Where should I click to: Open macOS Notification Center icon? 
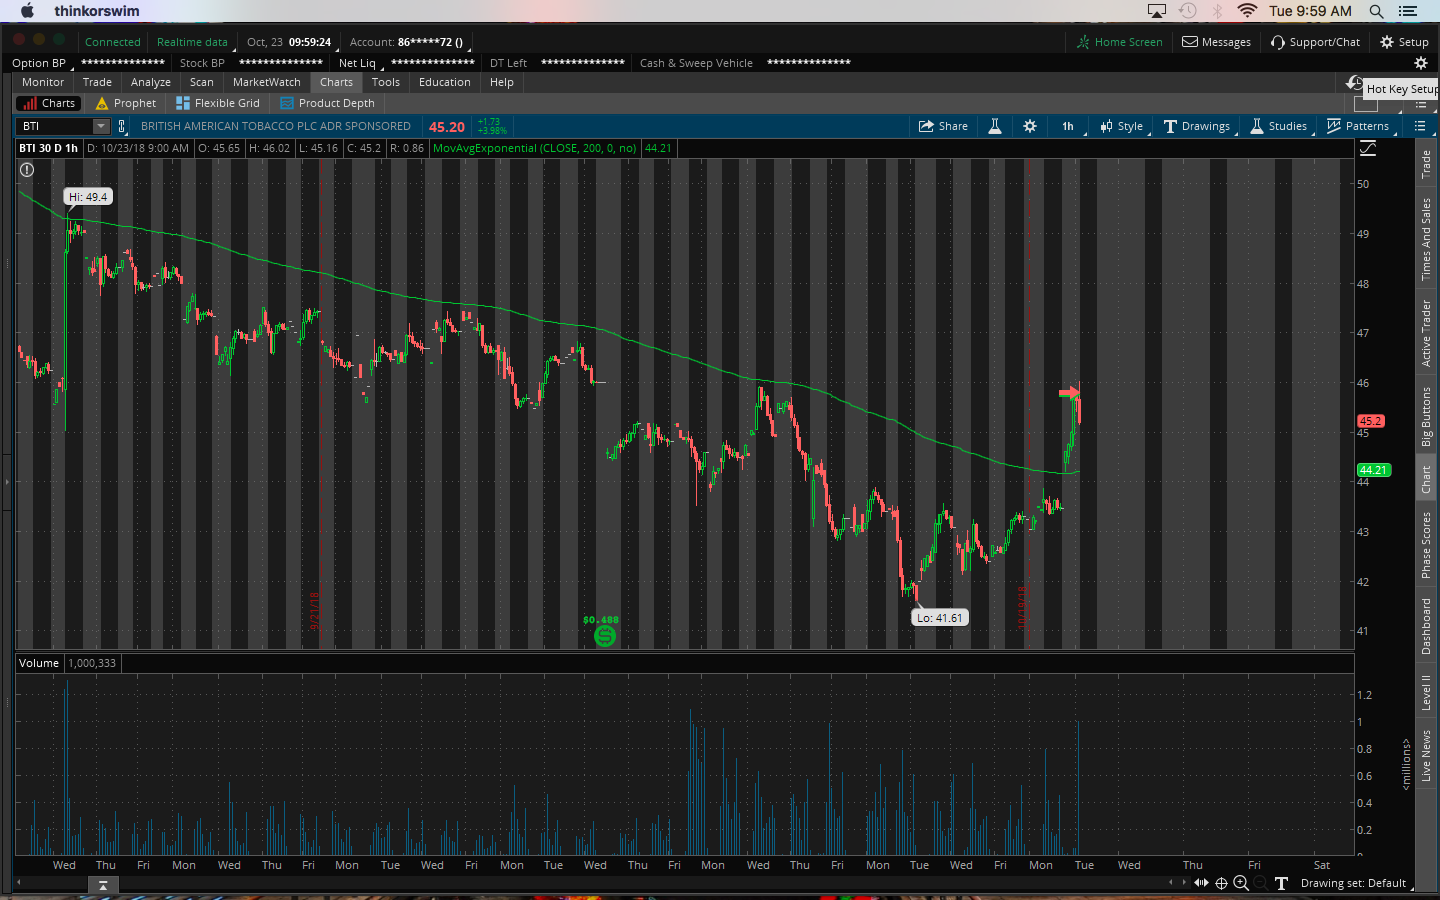1408,11
